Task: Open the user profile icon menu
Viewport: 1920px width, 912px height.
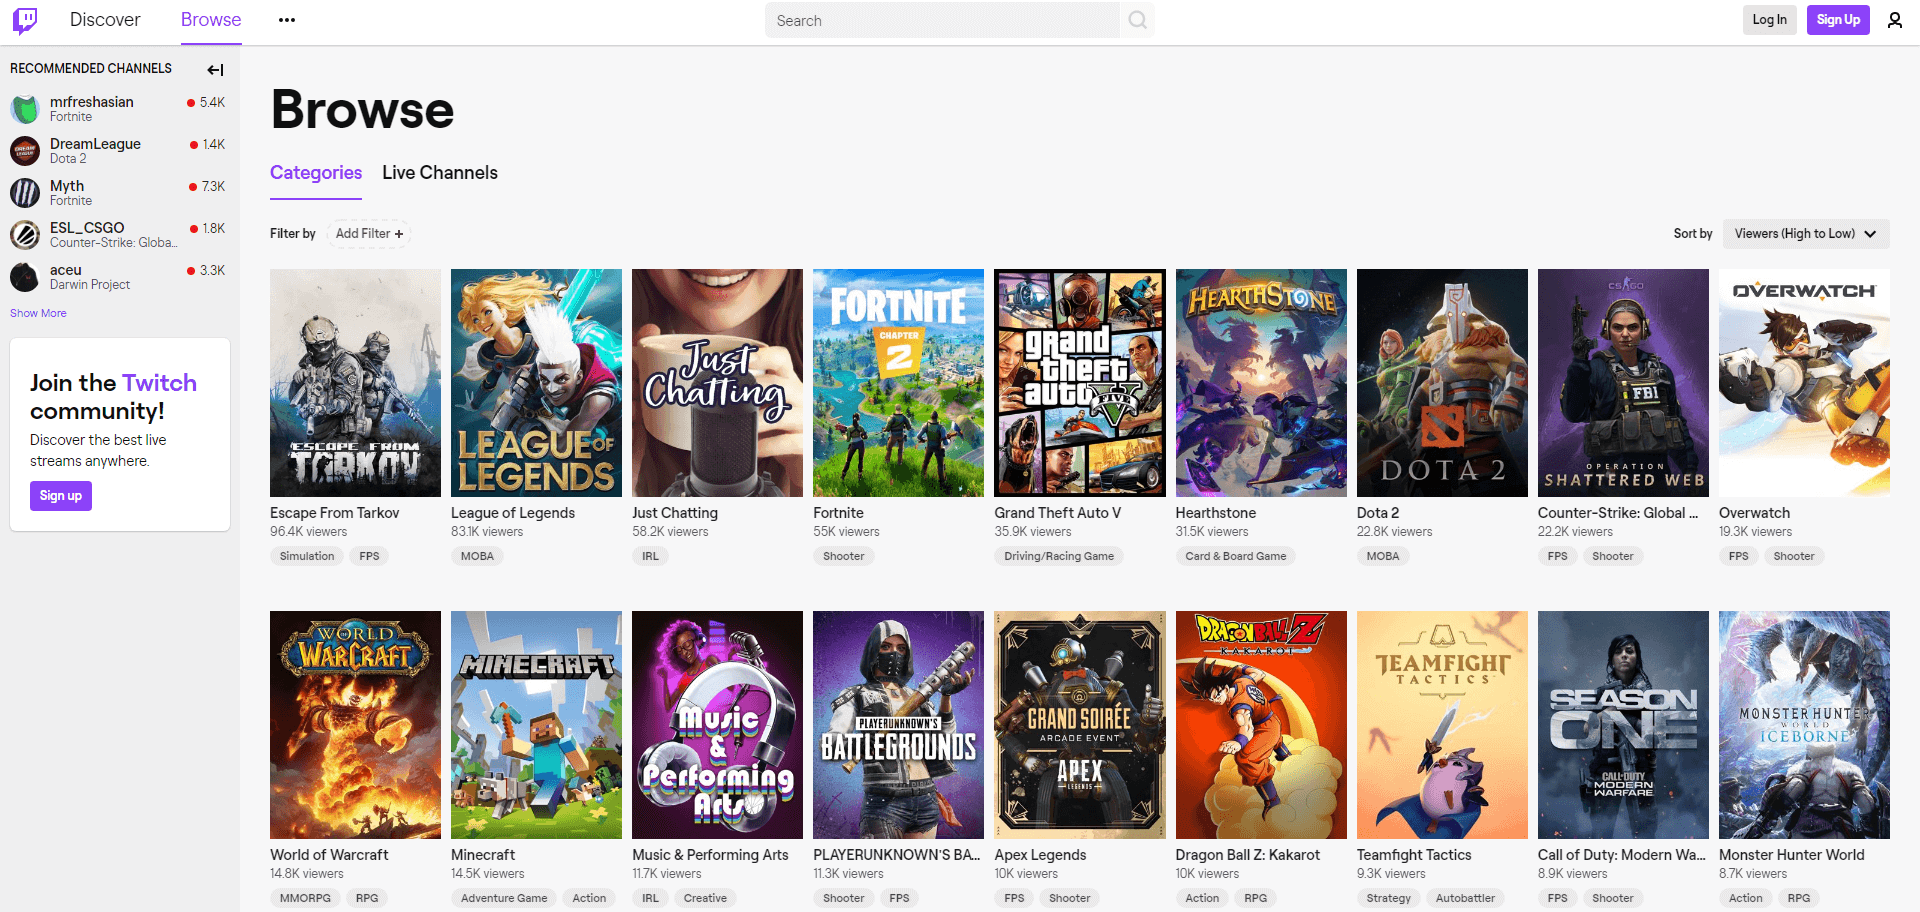Action: (1894, 20)
